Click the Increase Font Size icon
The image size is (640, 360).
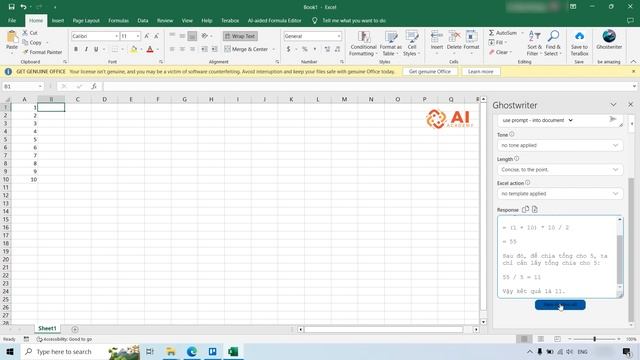[147, 36]
